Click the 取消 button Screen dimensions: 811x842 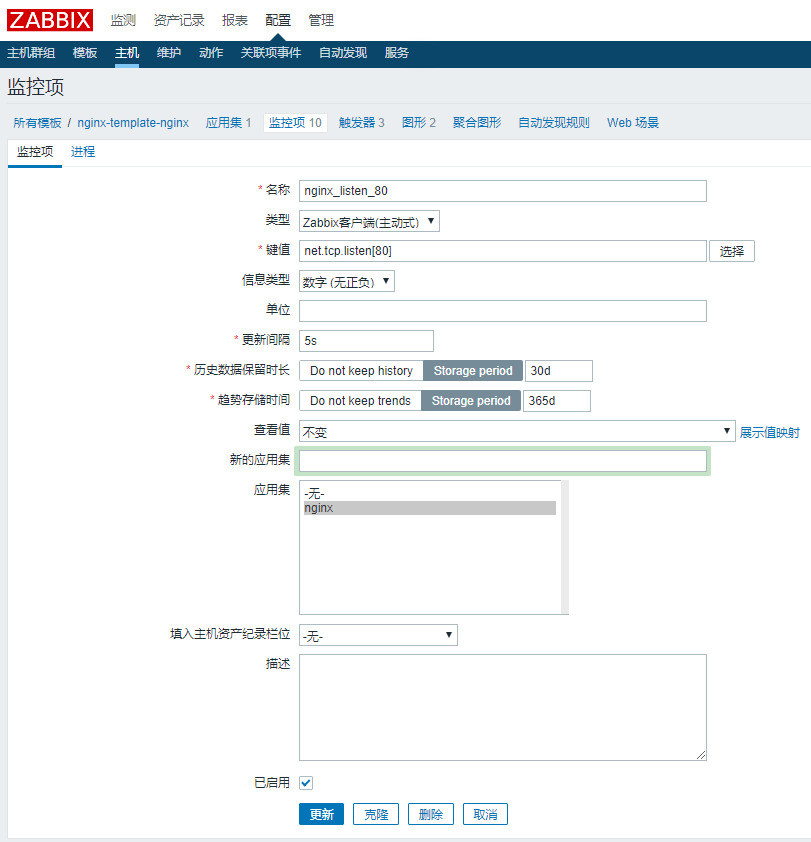coord(485,814)
